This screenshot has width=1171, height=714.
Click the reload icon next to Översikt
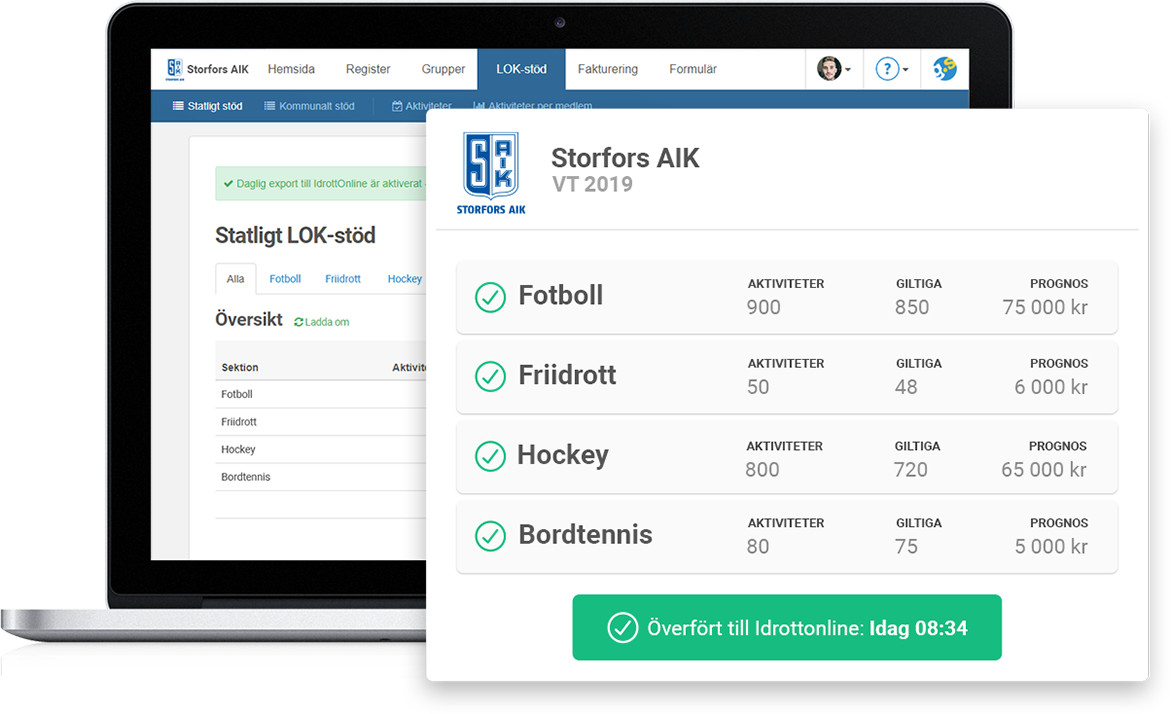[299, 322]
